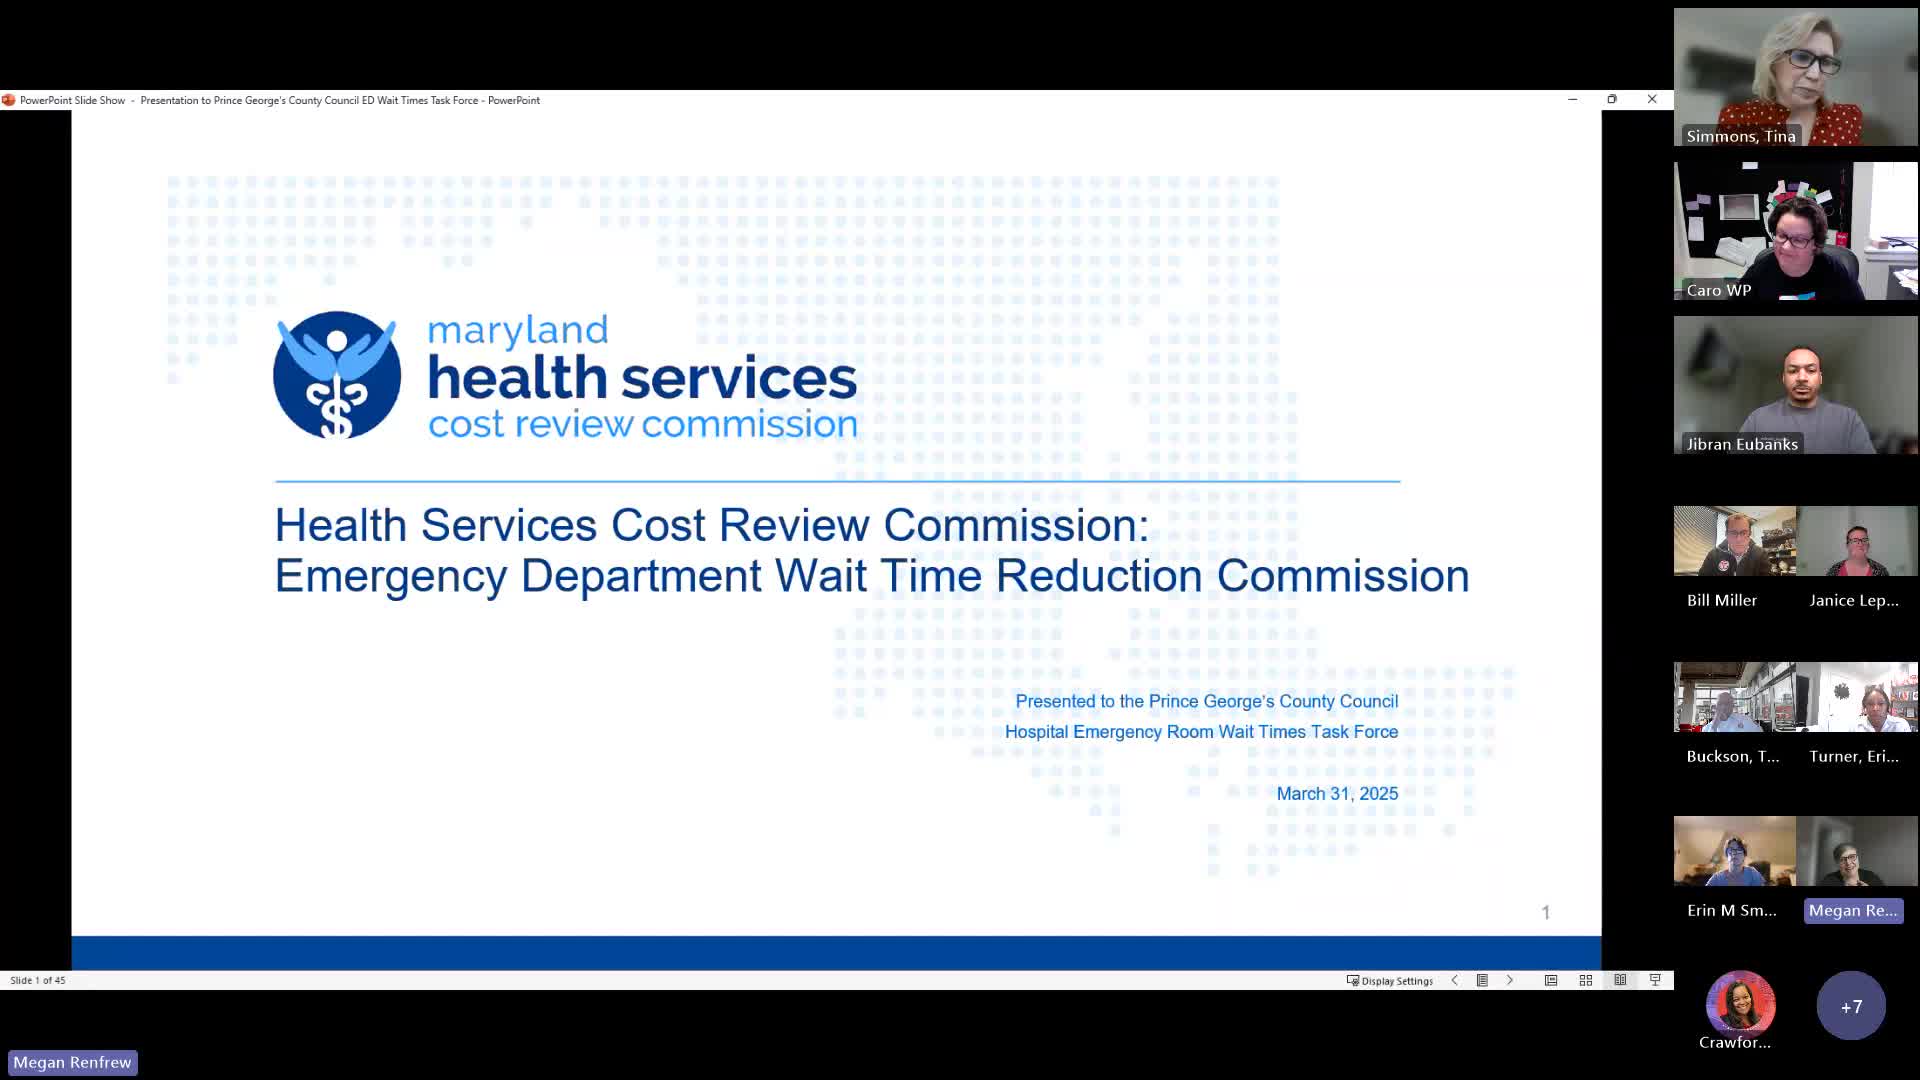Screen dimensions: 1920x1080
Task: Click Megan Re... highlighted name label
Action: pos(1853,910)
